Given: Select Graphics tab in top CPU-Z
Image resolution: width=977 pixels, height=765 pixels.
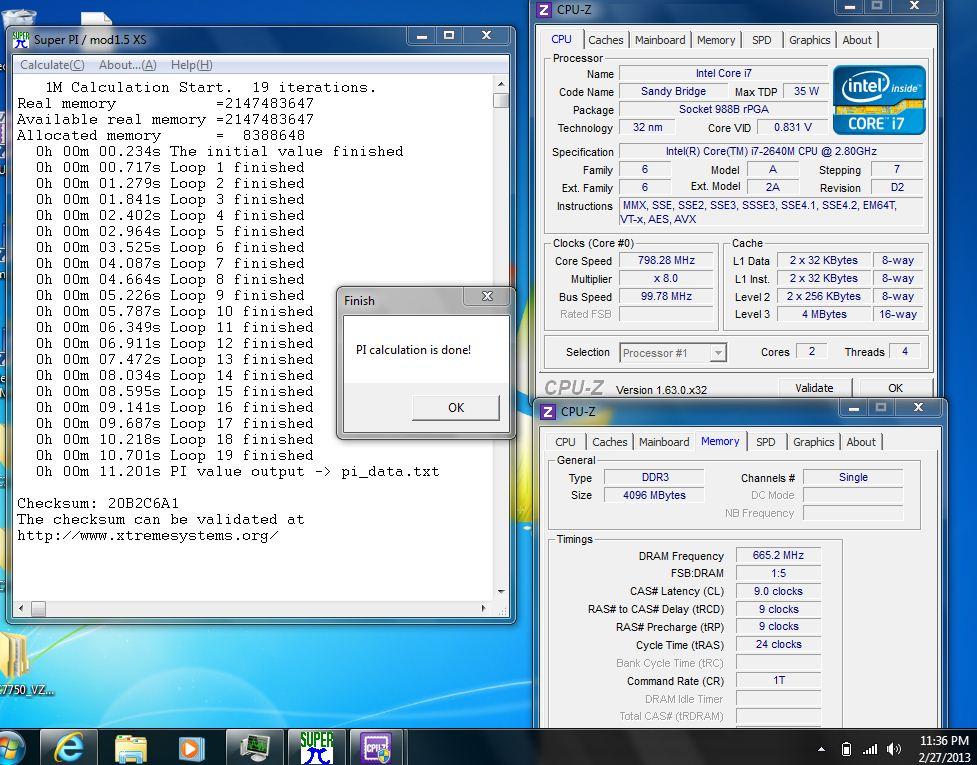Looking at the screenshot, I should coord(809,40).
